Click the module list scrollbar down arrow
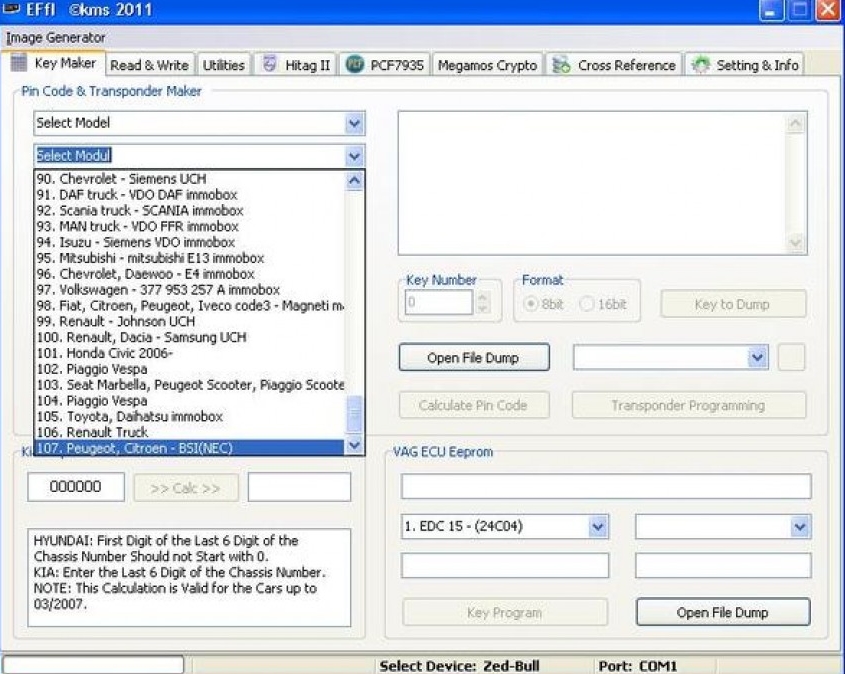This screenshot has width=845, height=674. pyautogui.click(x=354, y=445)
